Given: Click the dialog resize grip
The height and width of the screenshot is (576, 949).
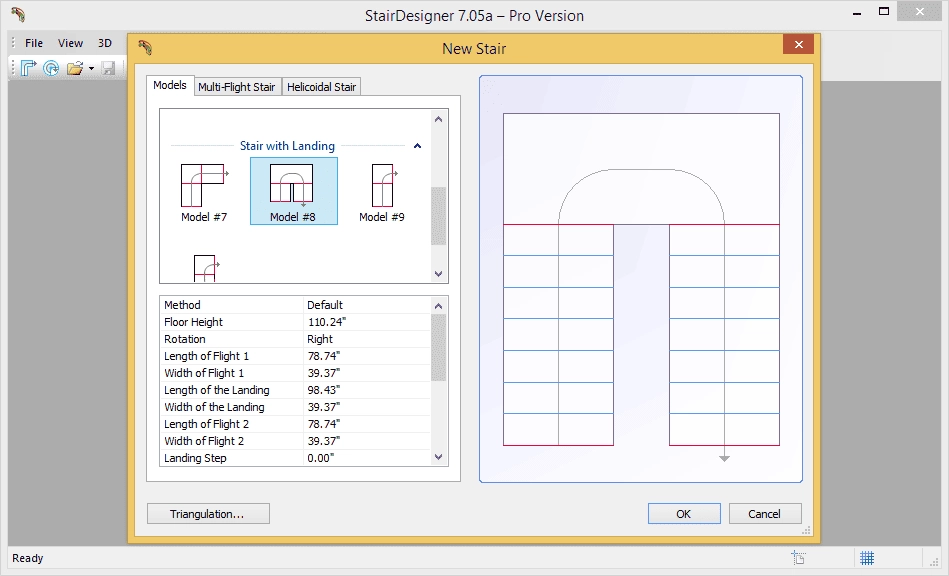Looking at the screenshot, I should (x=806, y=530).
